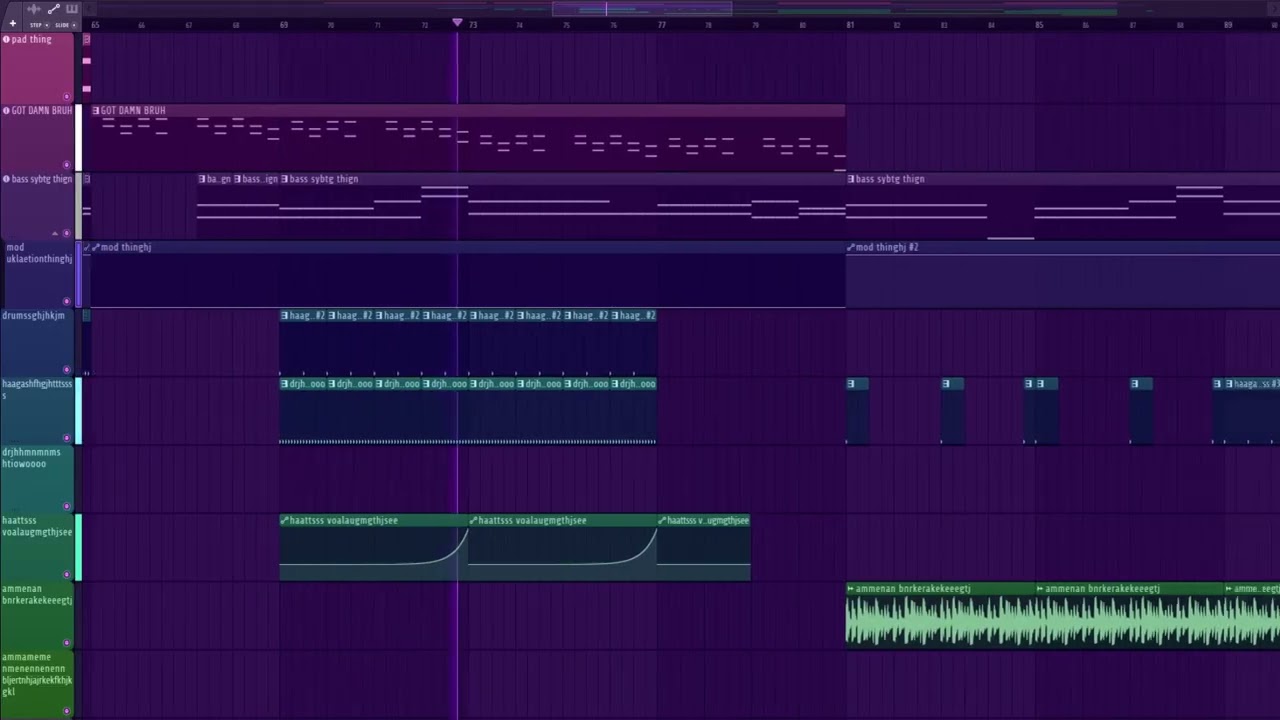Open the mod thinghj #2 clip menu
This screenshot has width=1280, height=720.
(x=852, y=247)
